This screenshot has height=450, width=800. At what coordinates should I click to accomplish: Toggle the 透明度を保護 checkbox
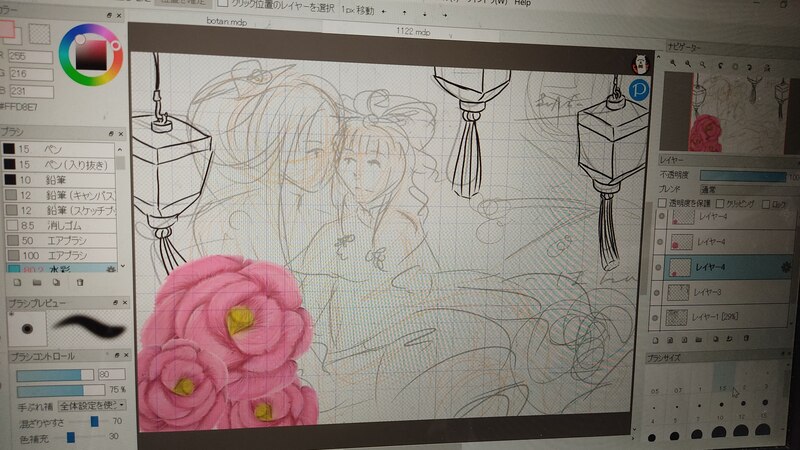coord(662,203)
